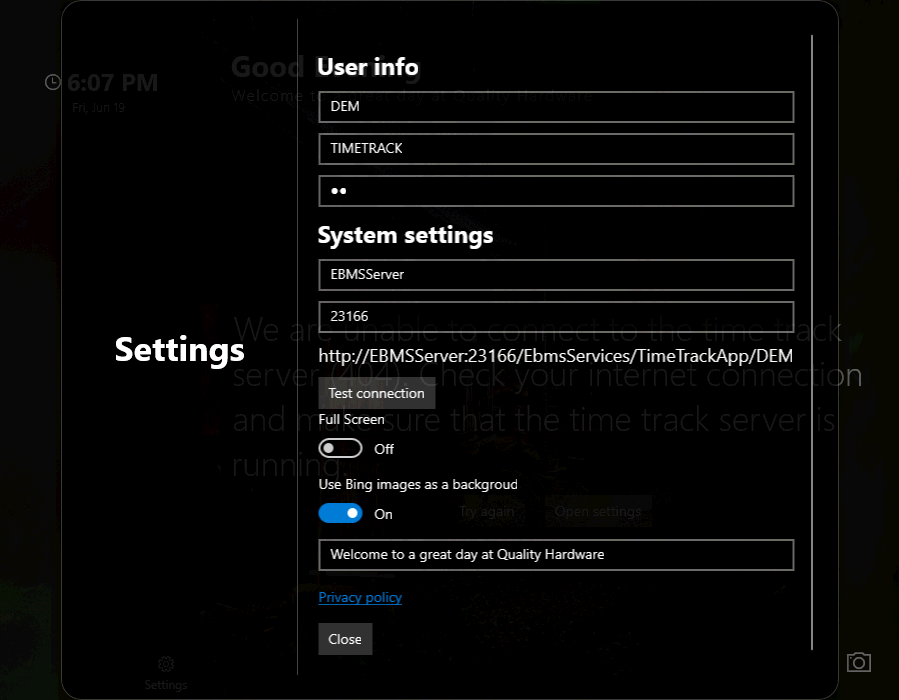Click the dimmed Try again button
The image size is (899, 700).
(x=487, y=511)
